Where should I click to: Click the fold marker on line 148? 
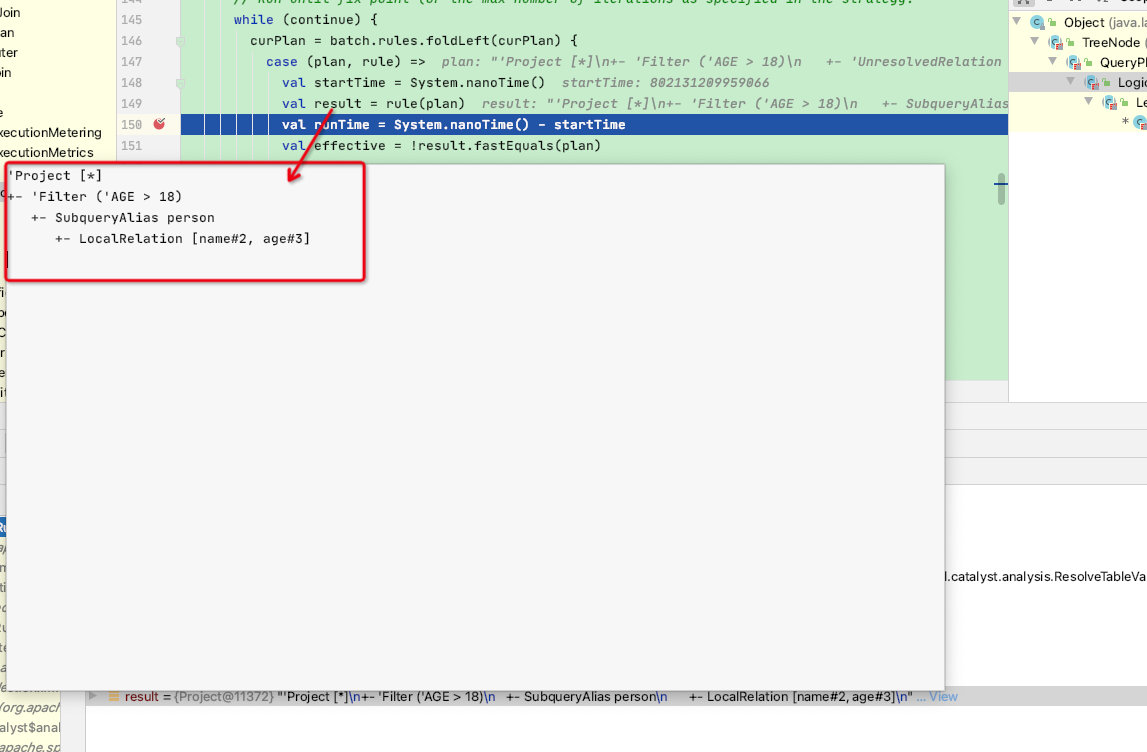click(x=180, y=83)
